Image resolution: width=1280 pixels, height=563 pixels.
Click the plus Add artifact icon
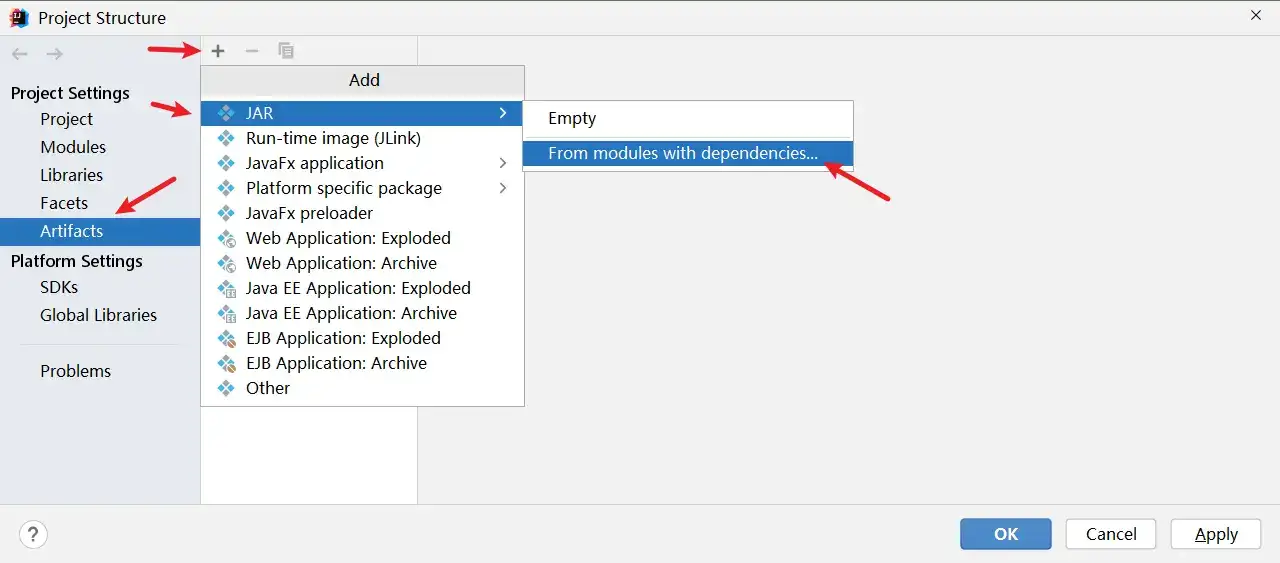click(x=218, y=51)
